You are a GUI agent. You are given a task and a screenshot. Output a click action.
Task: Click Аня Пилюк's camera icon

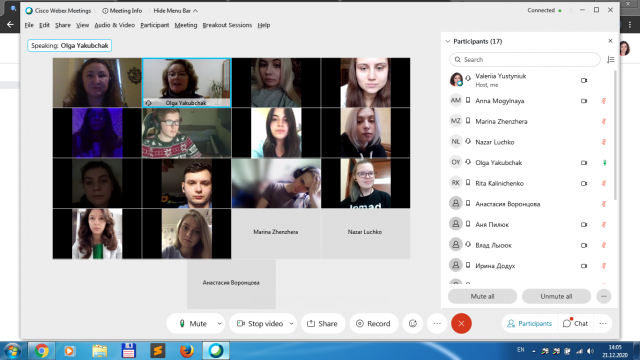(584, 224)
